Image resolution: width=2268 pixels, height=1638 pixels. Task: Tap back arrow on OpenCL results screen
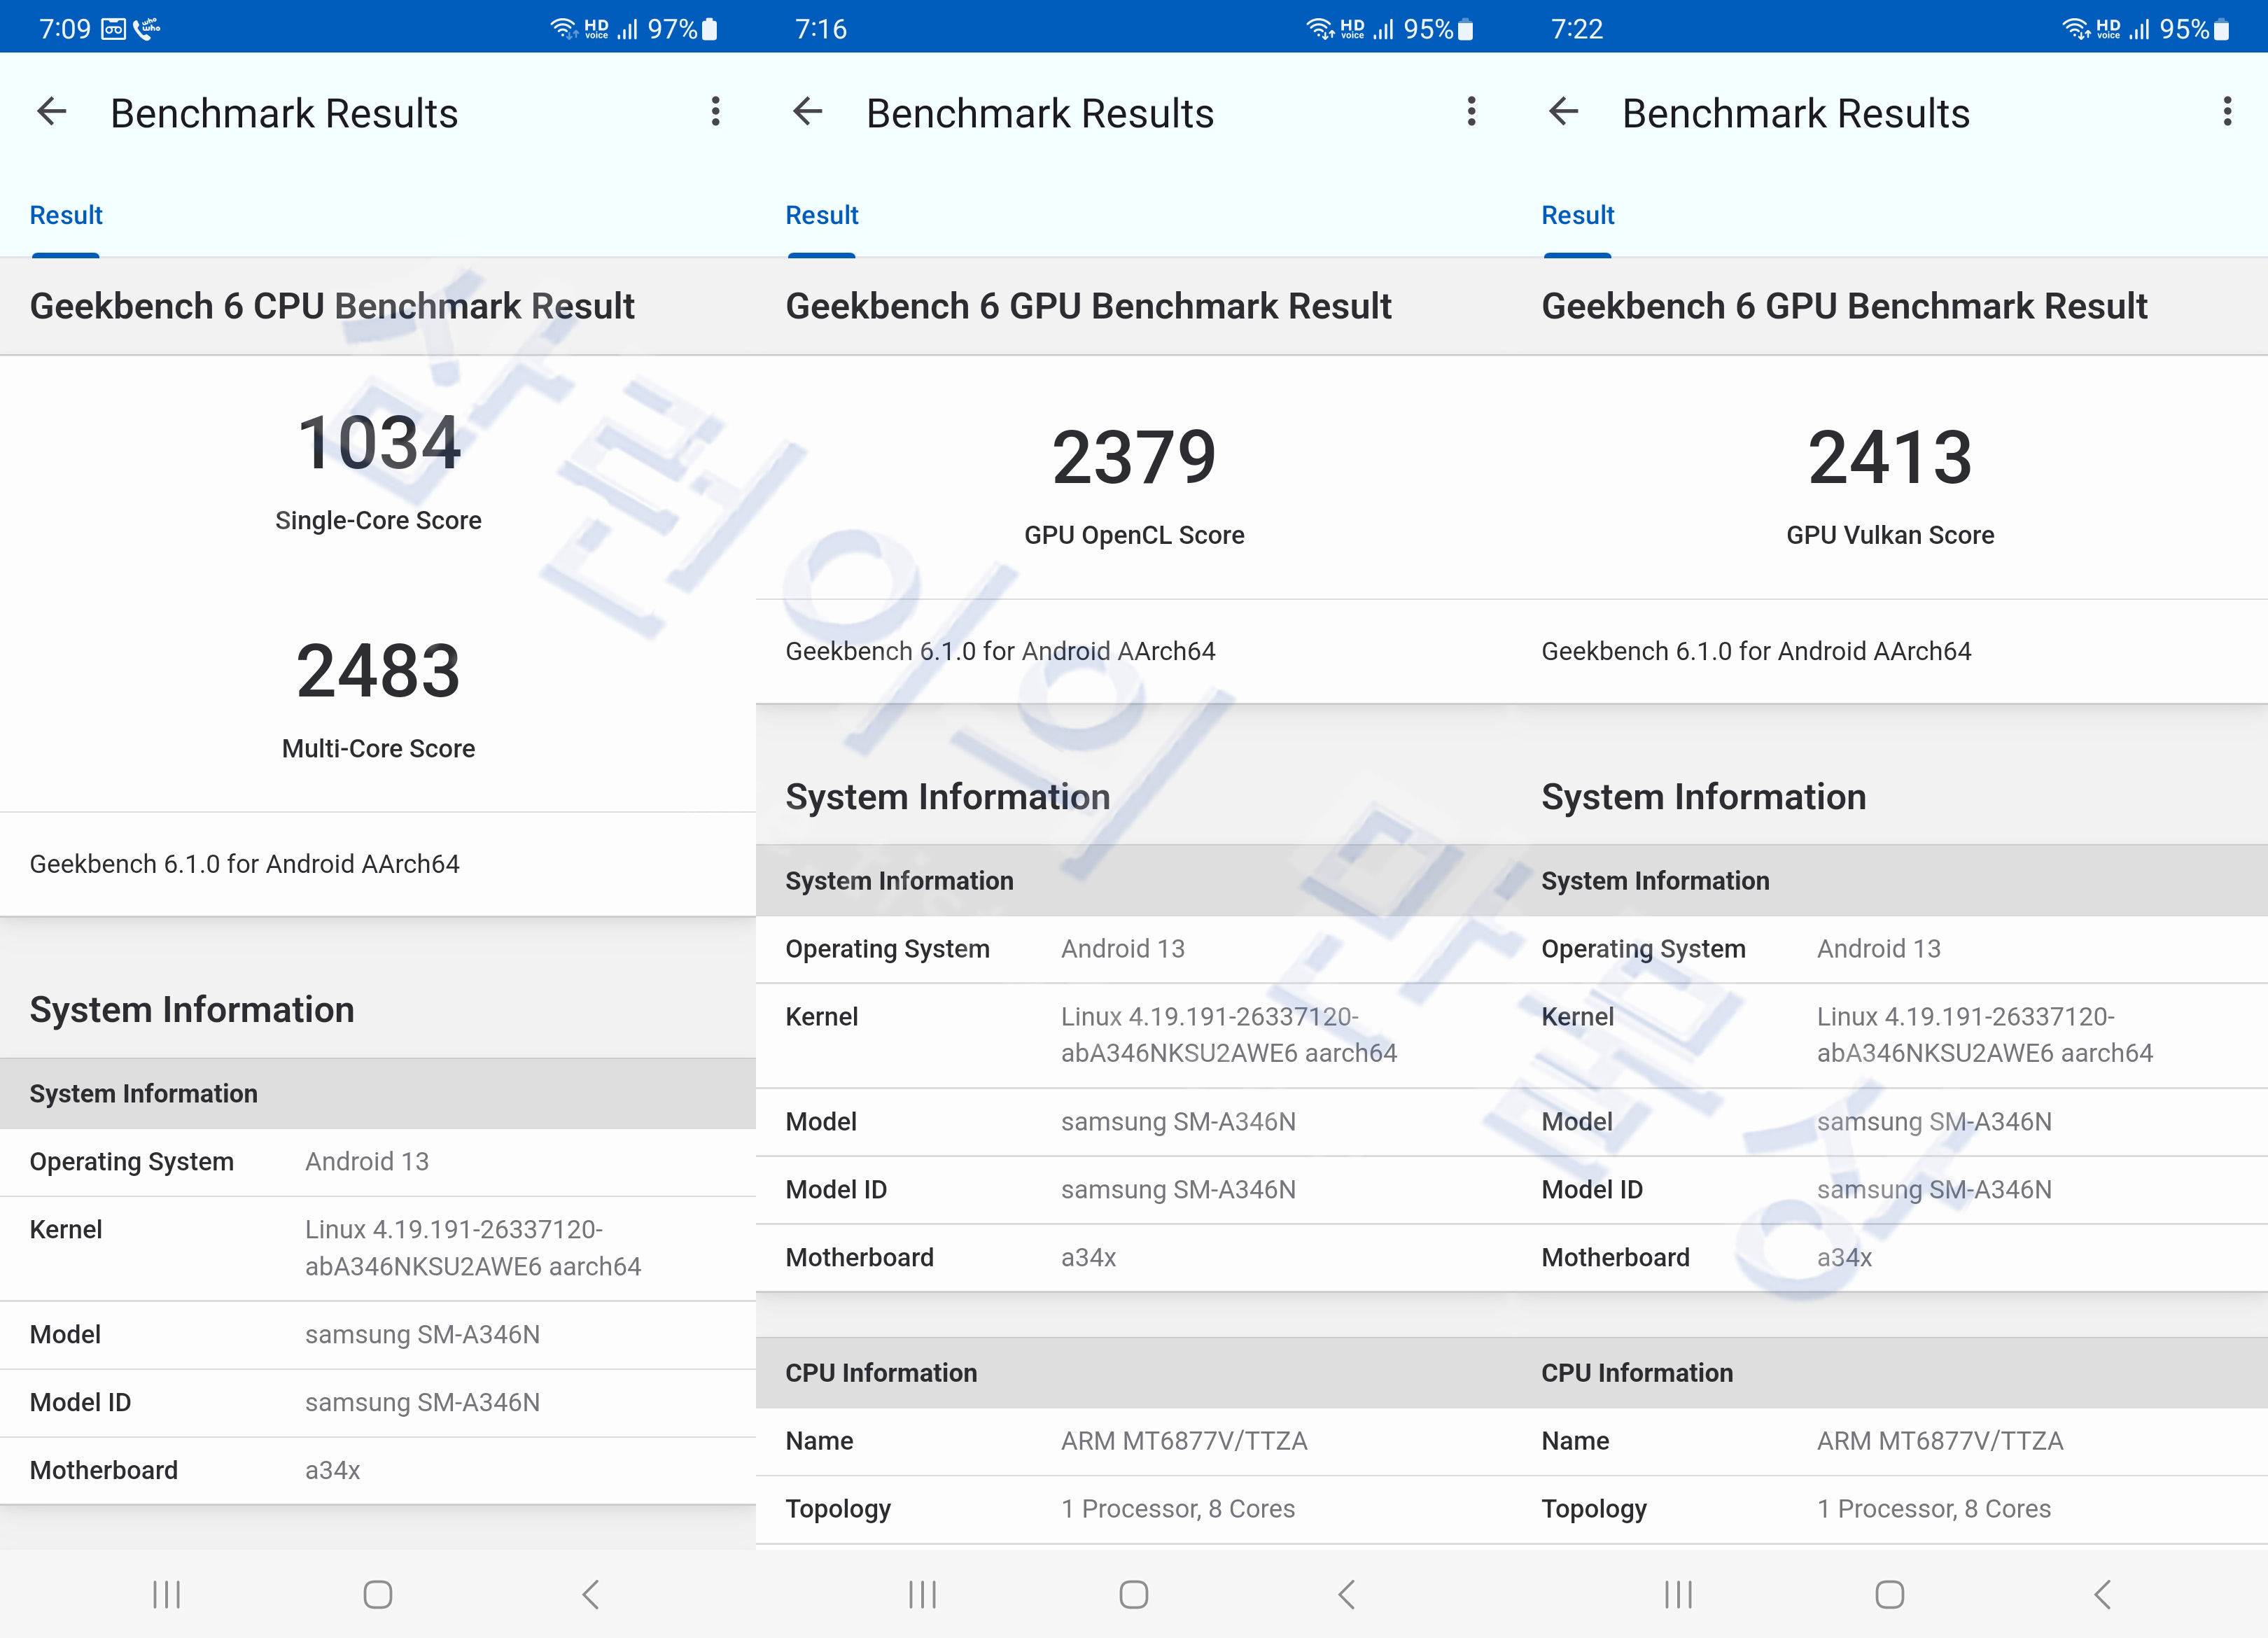tap(808, 112)
